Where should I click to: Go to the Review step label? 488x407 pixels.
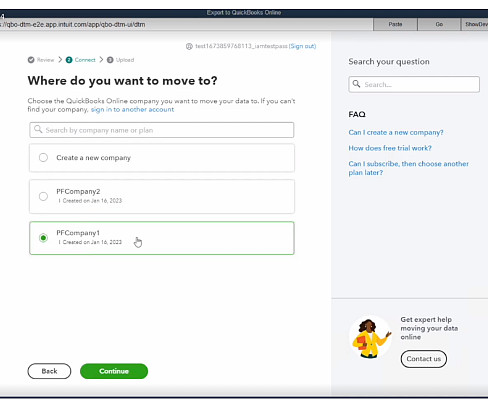(45, 60)
